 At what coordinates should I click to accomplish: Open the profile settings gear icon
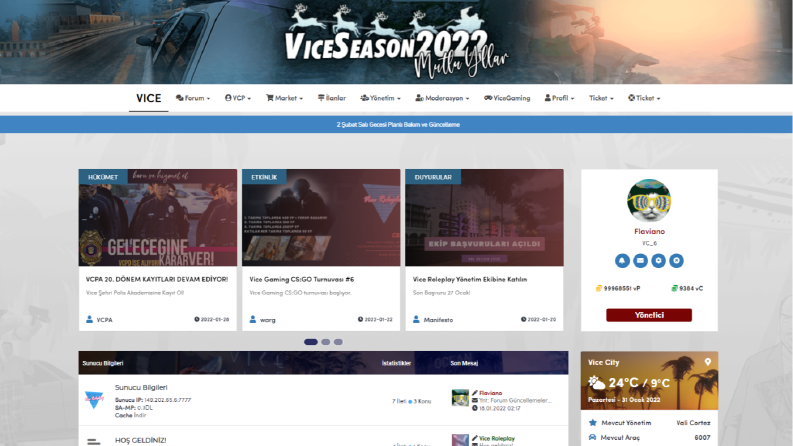point(658,260)
